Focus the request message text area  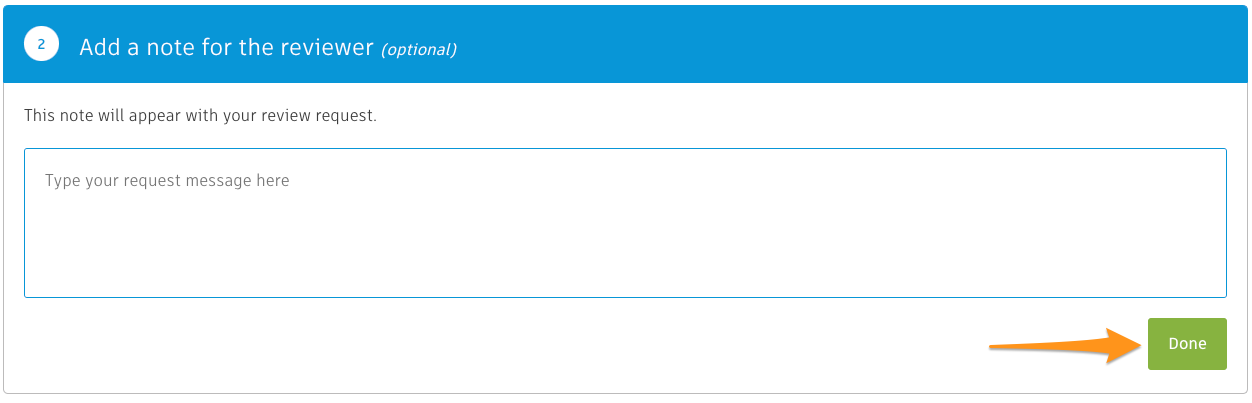point(625,223)
